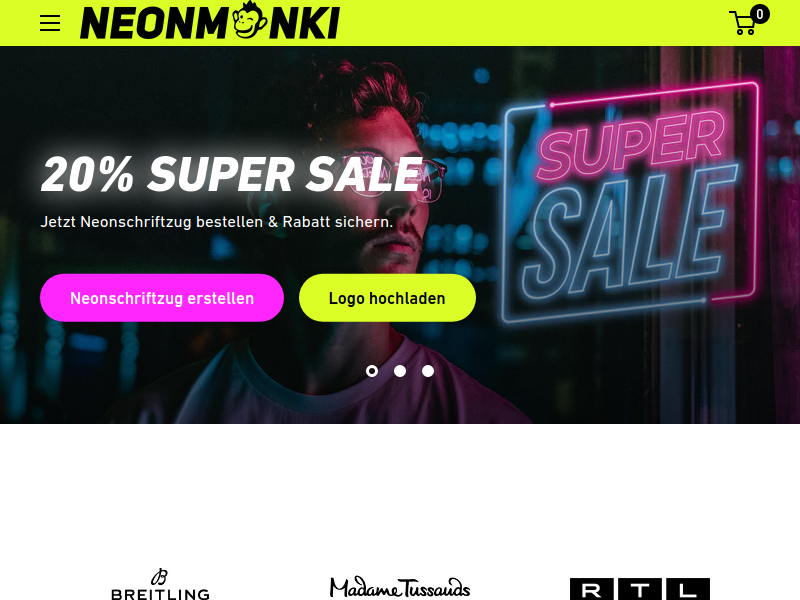Open the hamburger navigation menu

coord(50,23)
